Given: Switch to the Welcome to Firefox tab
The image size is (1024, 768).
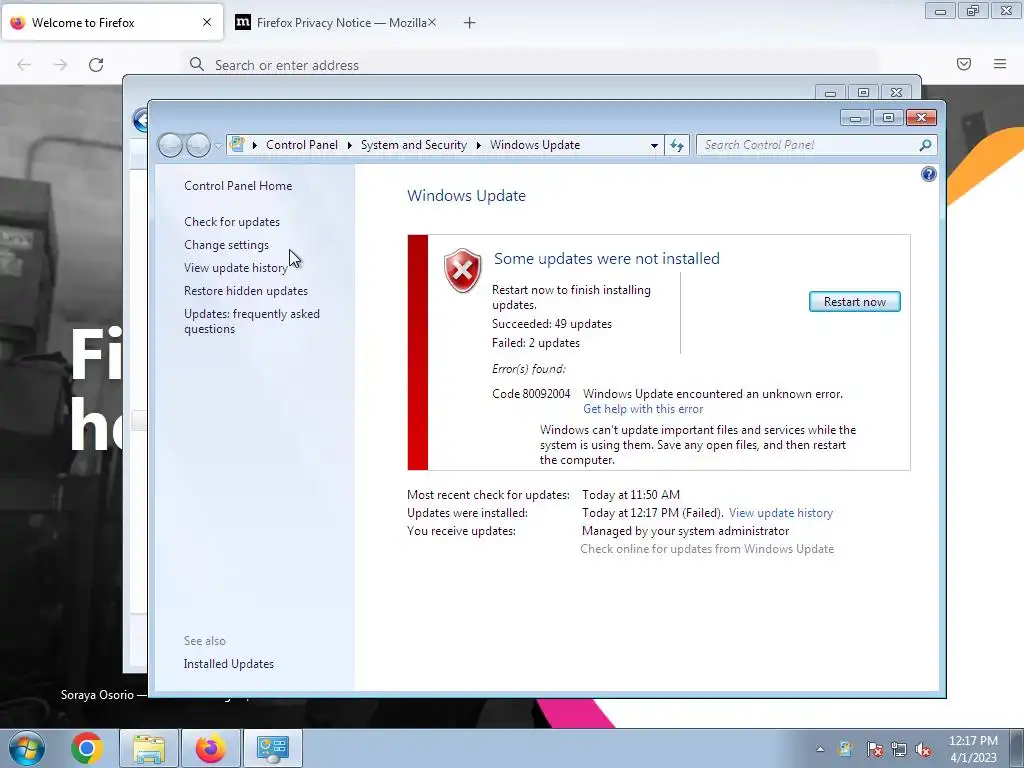Looking at the screenshot, I should point(112,22).
